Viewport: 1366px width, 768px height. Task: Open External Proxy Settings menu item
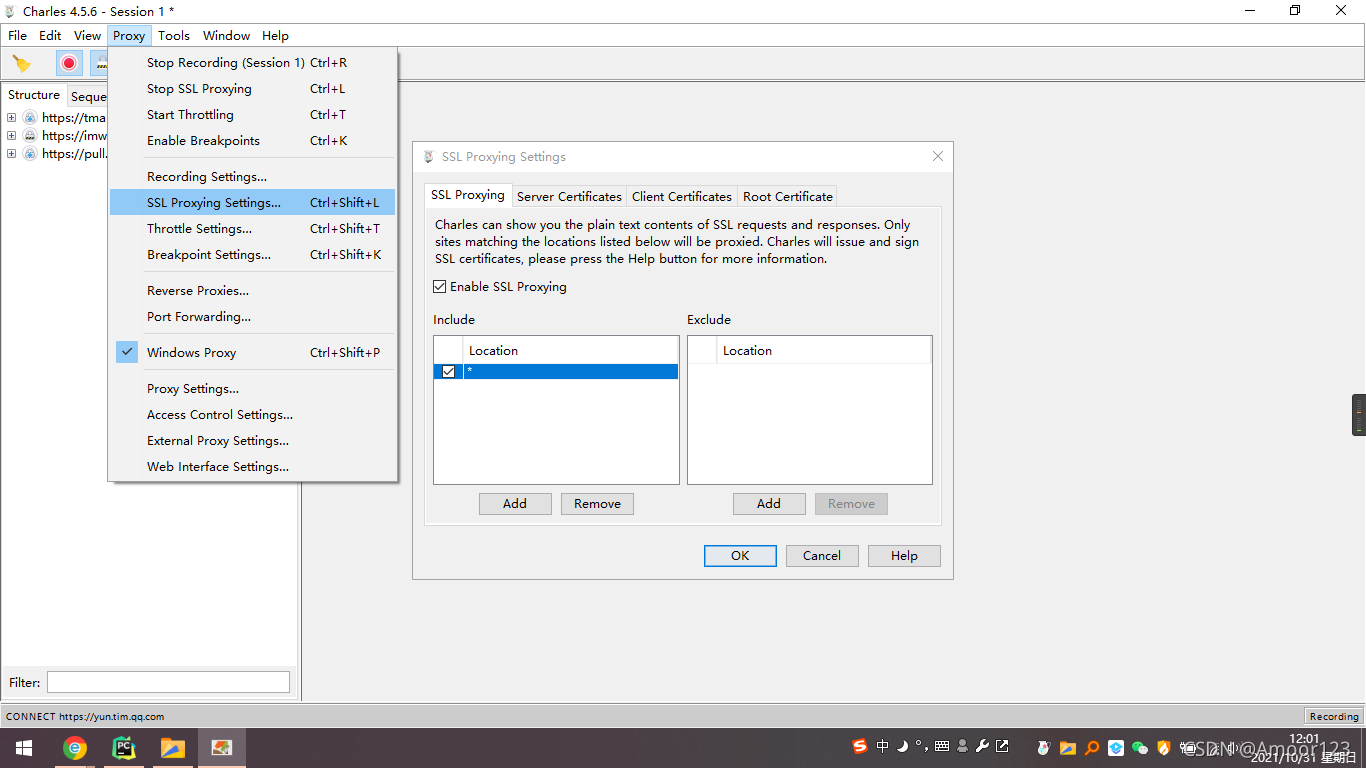253,440
